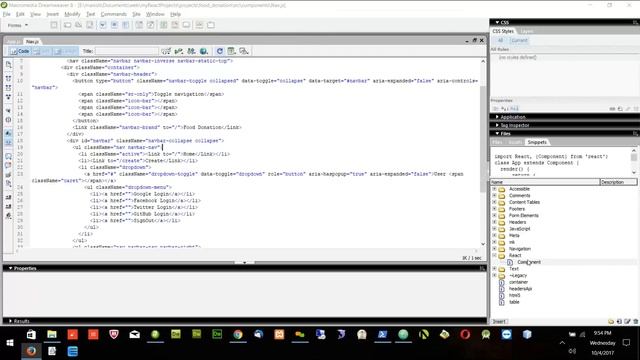The width and height of the screenshot is (640, 360).
Task: Collapse the React snippets folder
Action: click(x=494, y=255)
